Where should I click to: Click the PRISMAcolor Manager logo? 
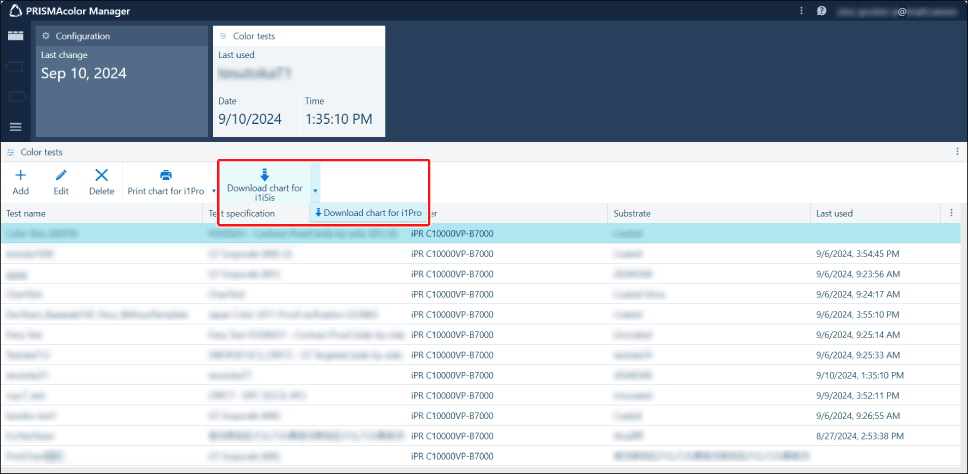pos(16,11)
